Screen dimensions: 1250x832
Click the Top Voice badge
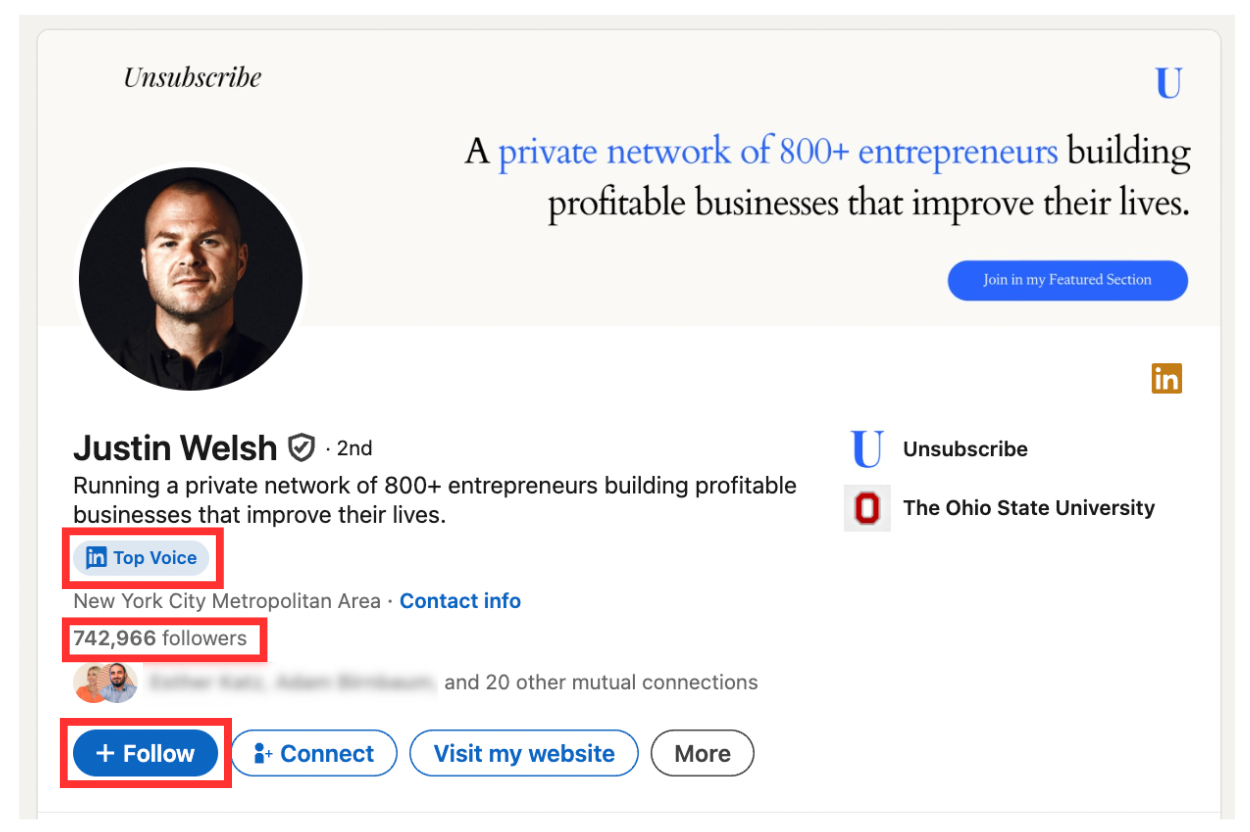click(x=141, y=558)
